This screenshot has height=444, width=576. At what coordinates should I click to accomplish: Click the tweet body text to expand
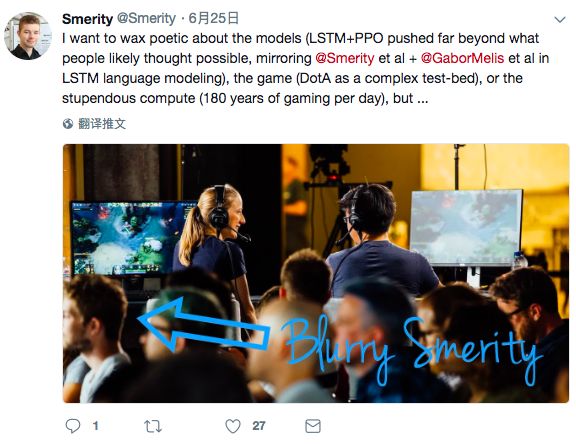tap(305, 68)
